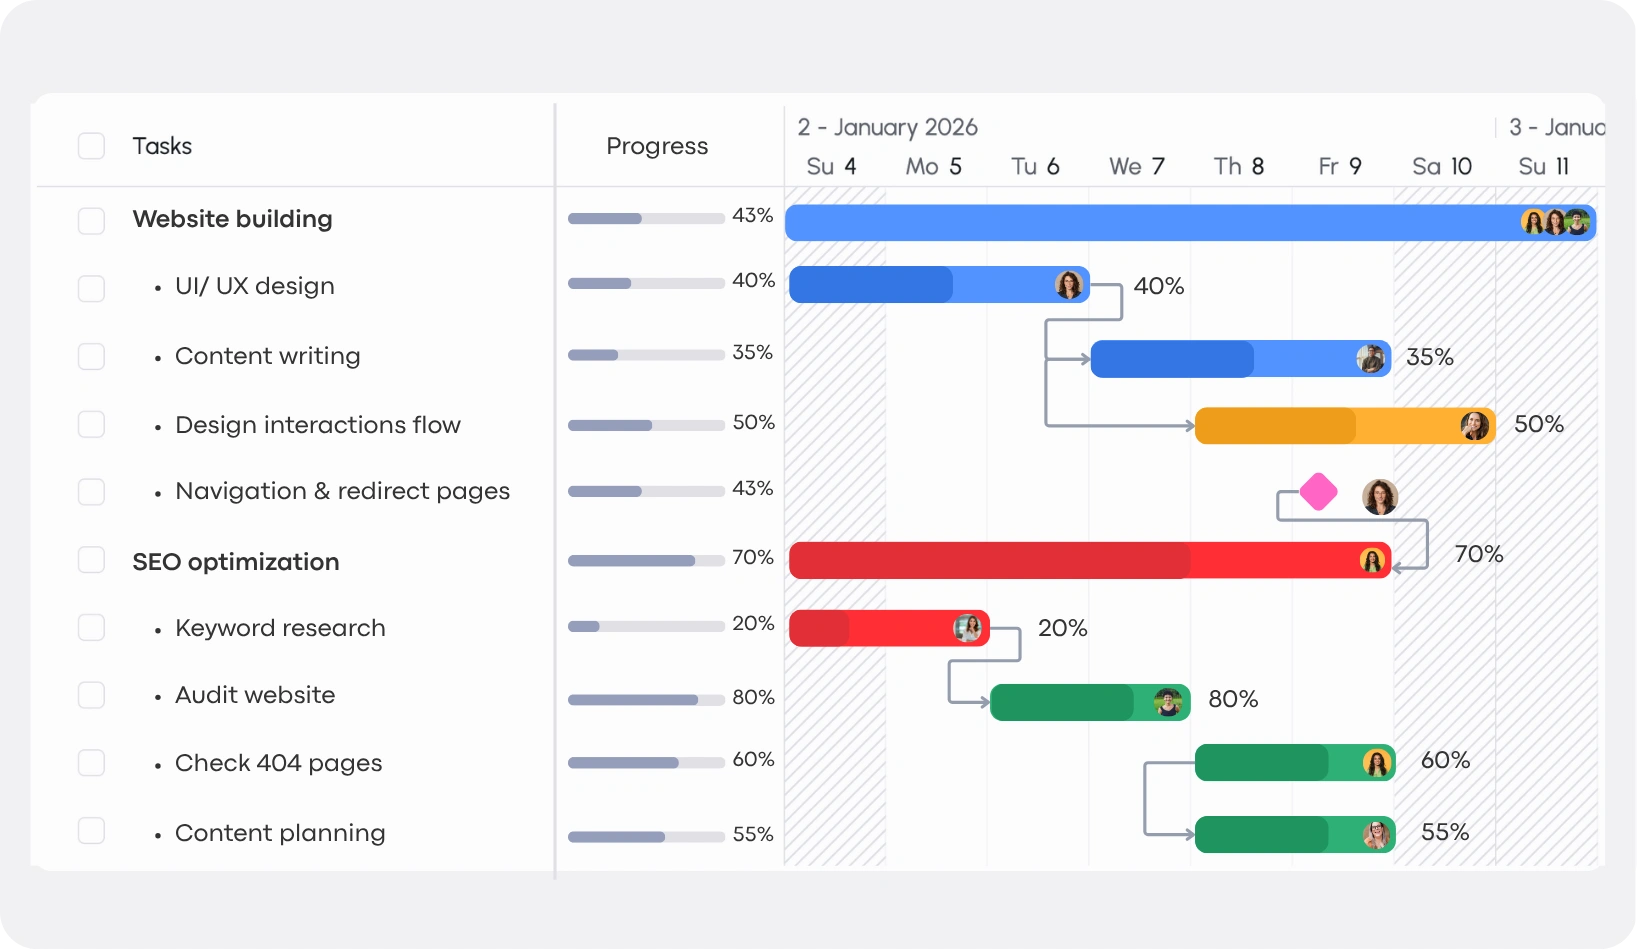Click the avatar group on Website building bar
The image size is (1638, 950).
(1555, 222)
